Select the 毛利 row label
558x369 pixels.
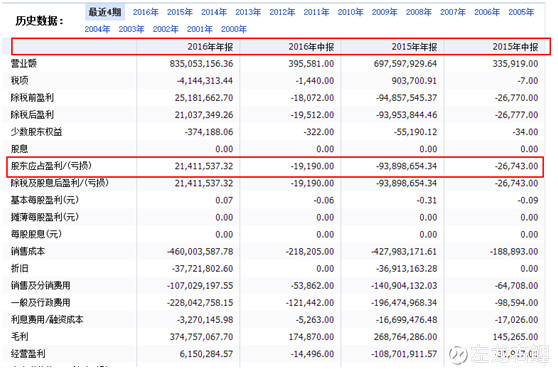(20, 337)
